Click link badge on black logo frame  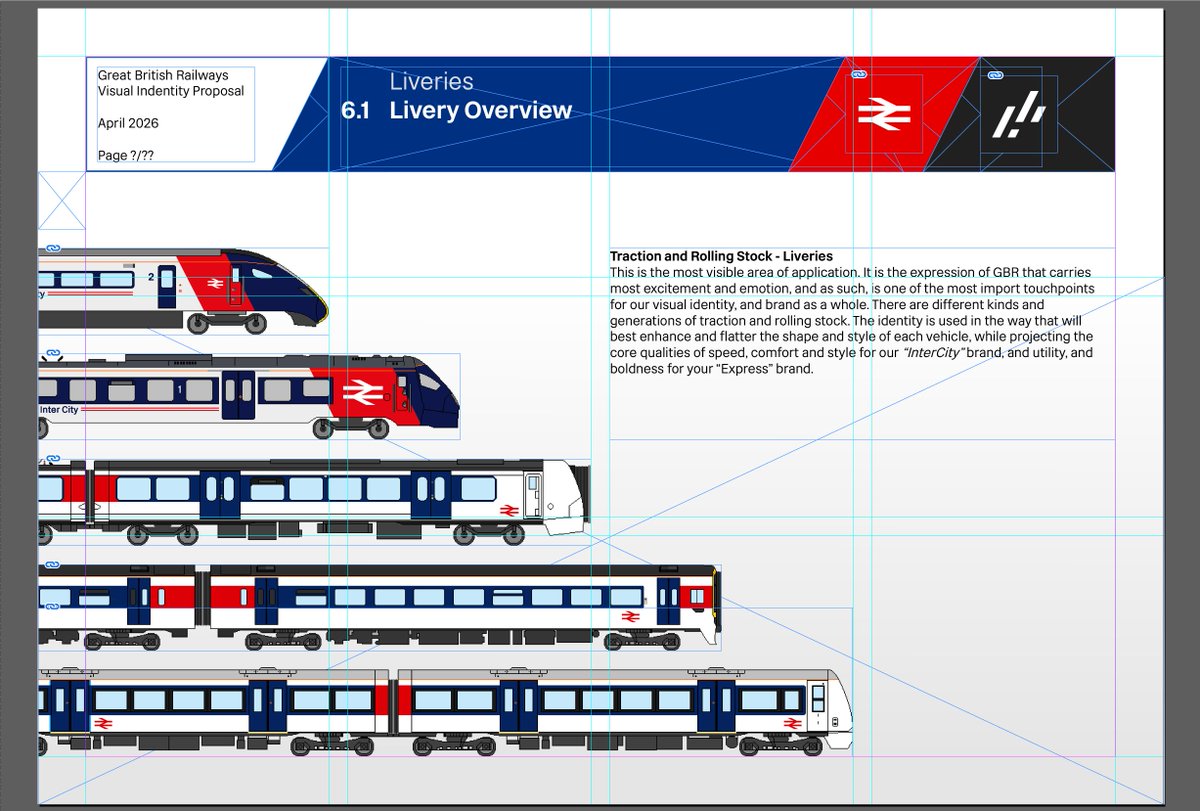tap(993, 74)
